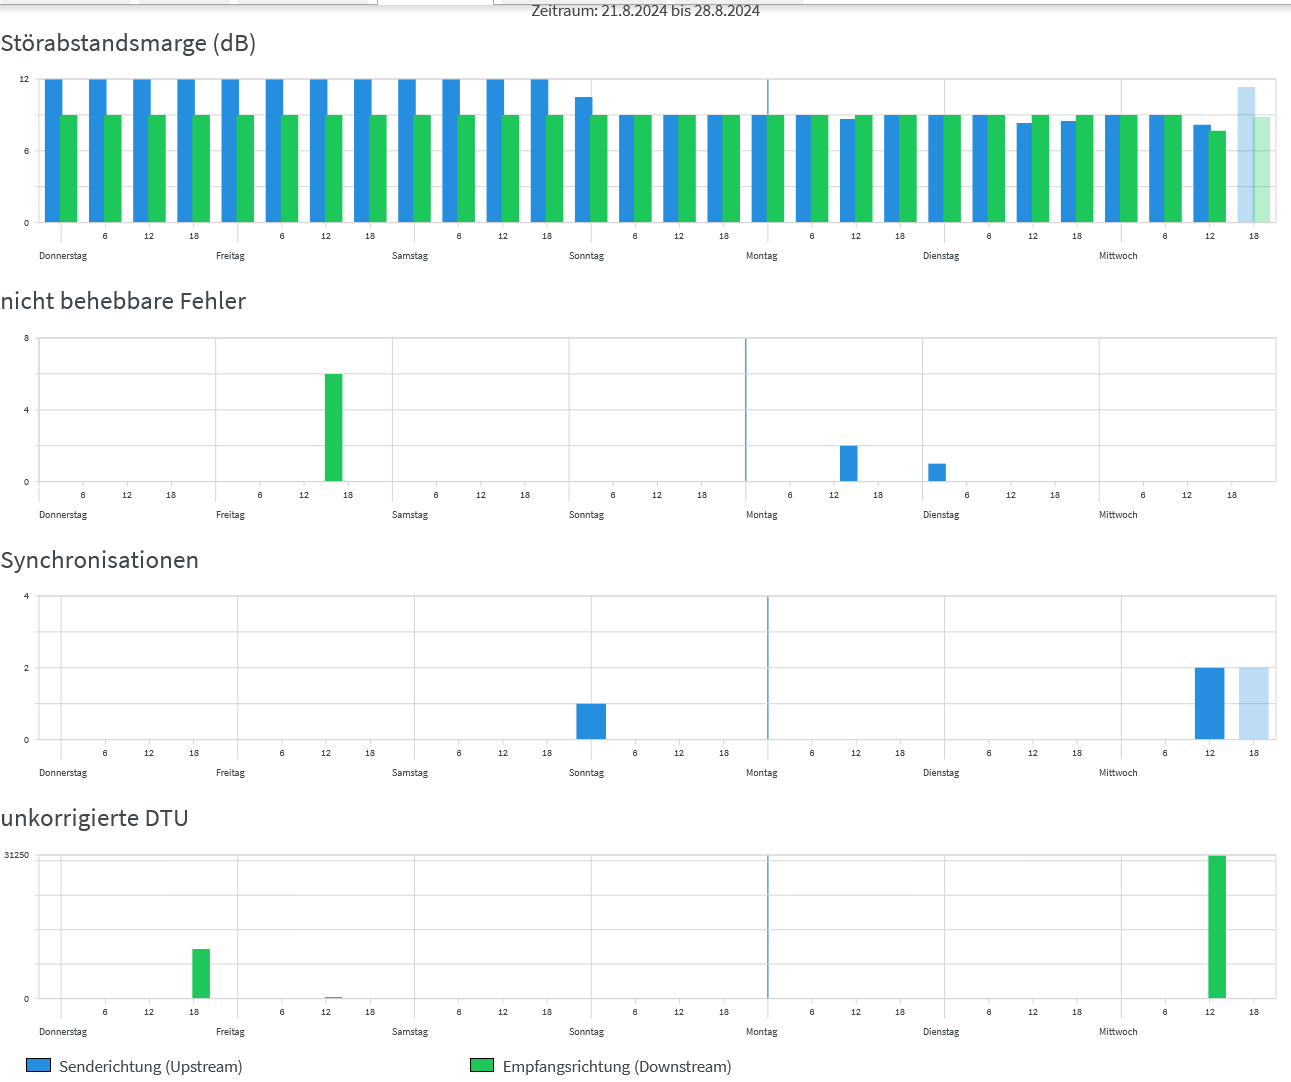The height and width of the screenshot is (1082, 1291).
Task: Select the 'Senderichtung (Upstream)' legend label
Action: pos(151,1066)
